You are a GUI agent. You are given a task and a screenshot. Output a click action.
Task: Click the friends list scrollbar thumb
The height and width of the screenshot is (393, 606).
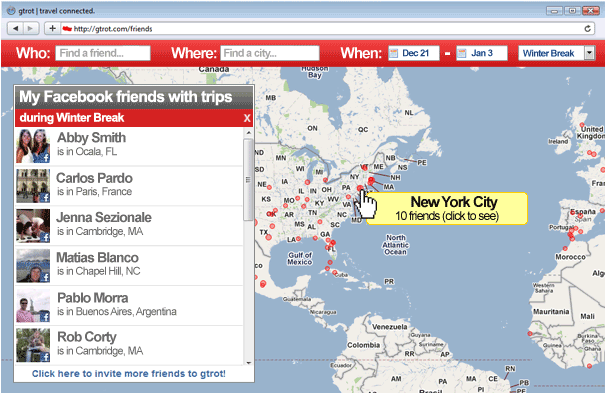pyautogui.click(x=248, y=180)
